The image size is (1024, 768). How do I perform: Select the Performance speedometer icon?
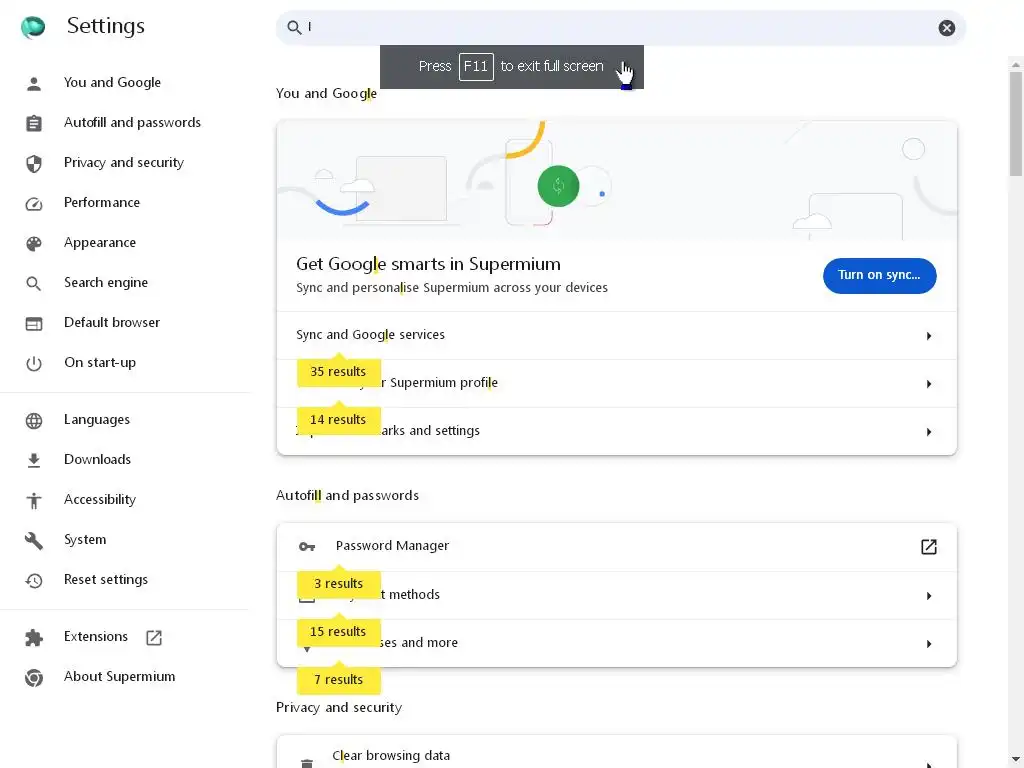[x=34, y=203]
